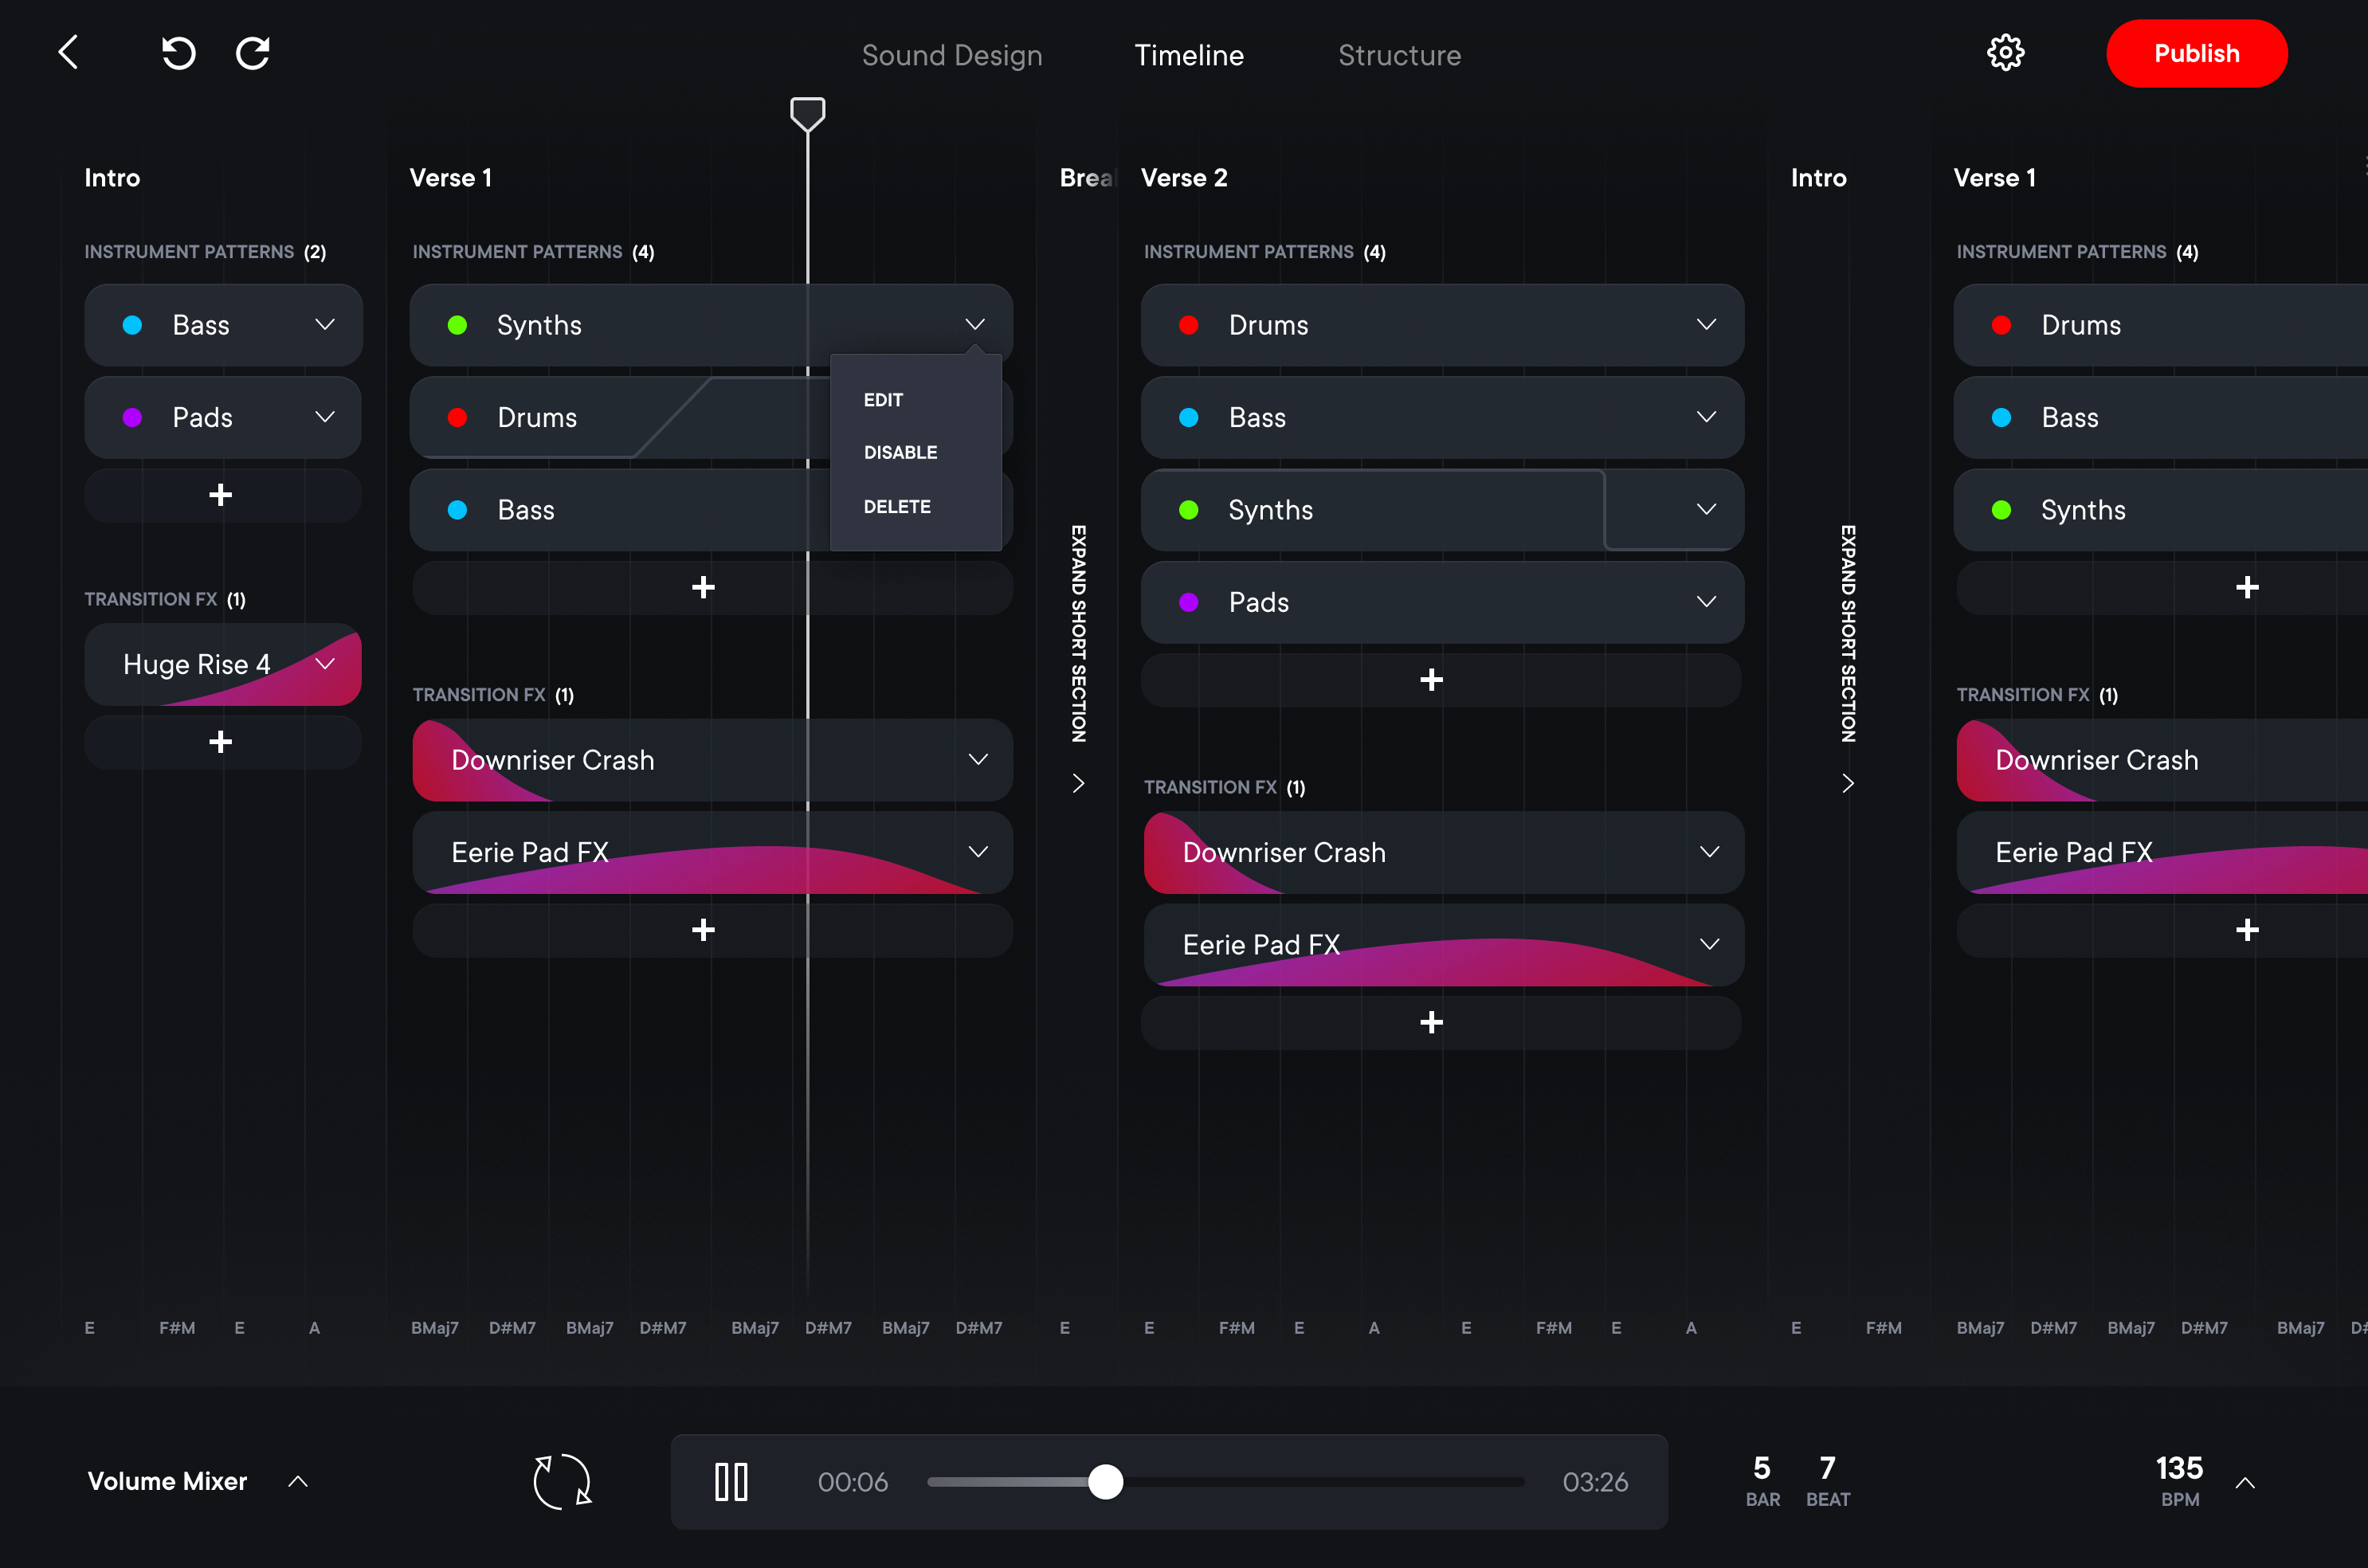Undo the last action
Image resolution: width=2368 pixels, height=1568 pixels.
(178, 52)
